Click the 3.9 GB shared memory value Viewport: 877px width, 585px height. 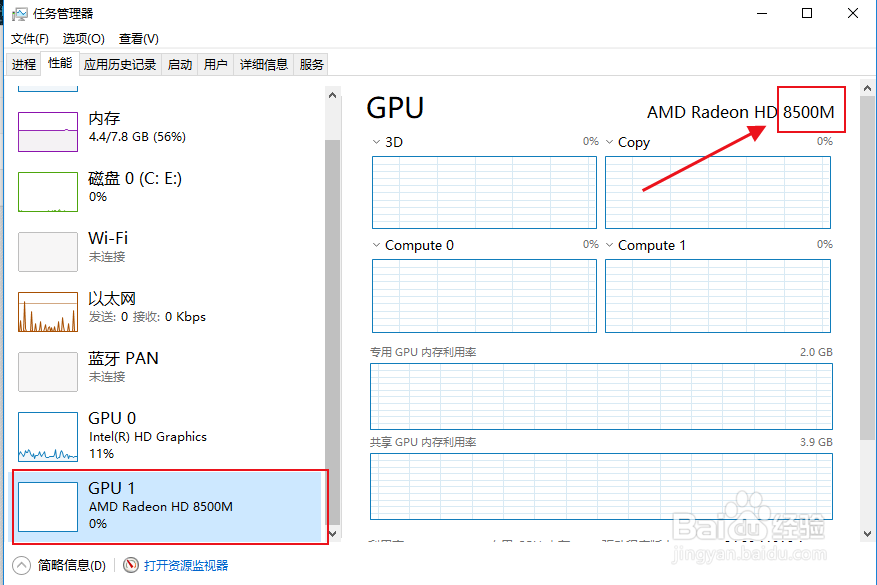[816, 442]
